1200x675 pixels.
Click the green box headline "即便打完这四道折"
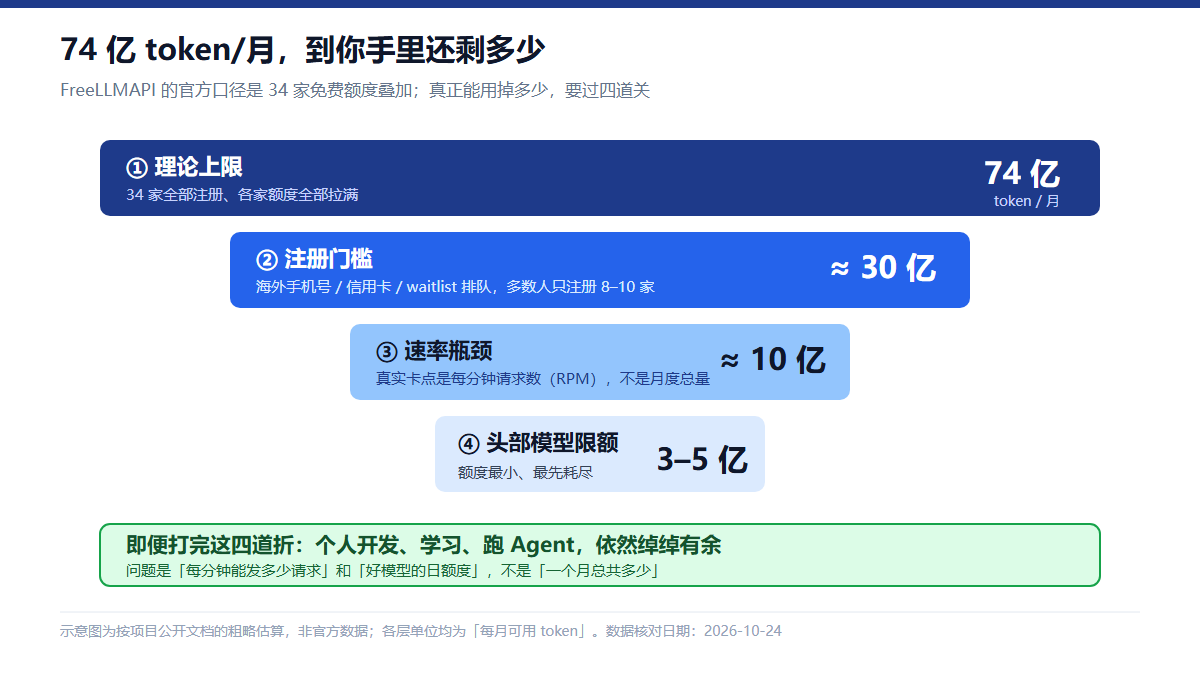[423, 545]
